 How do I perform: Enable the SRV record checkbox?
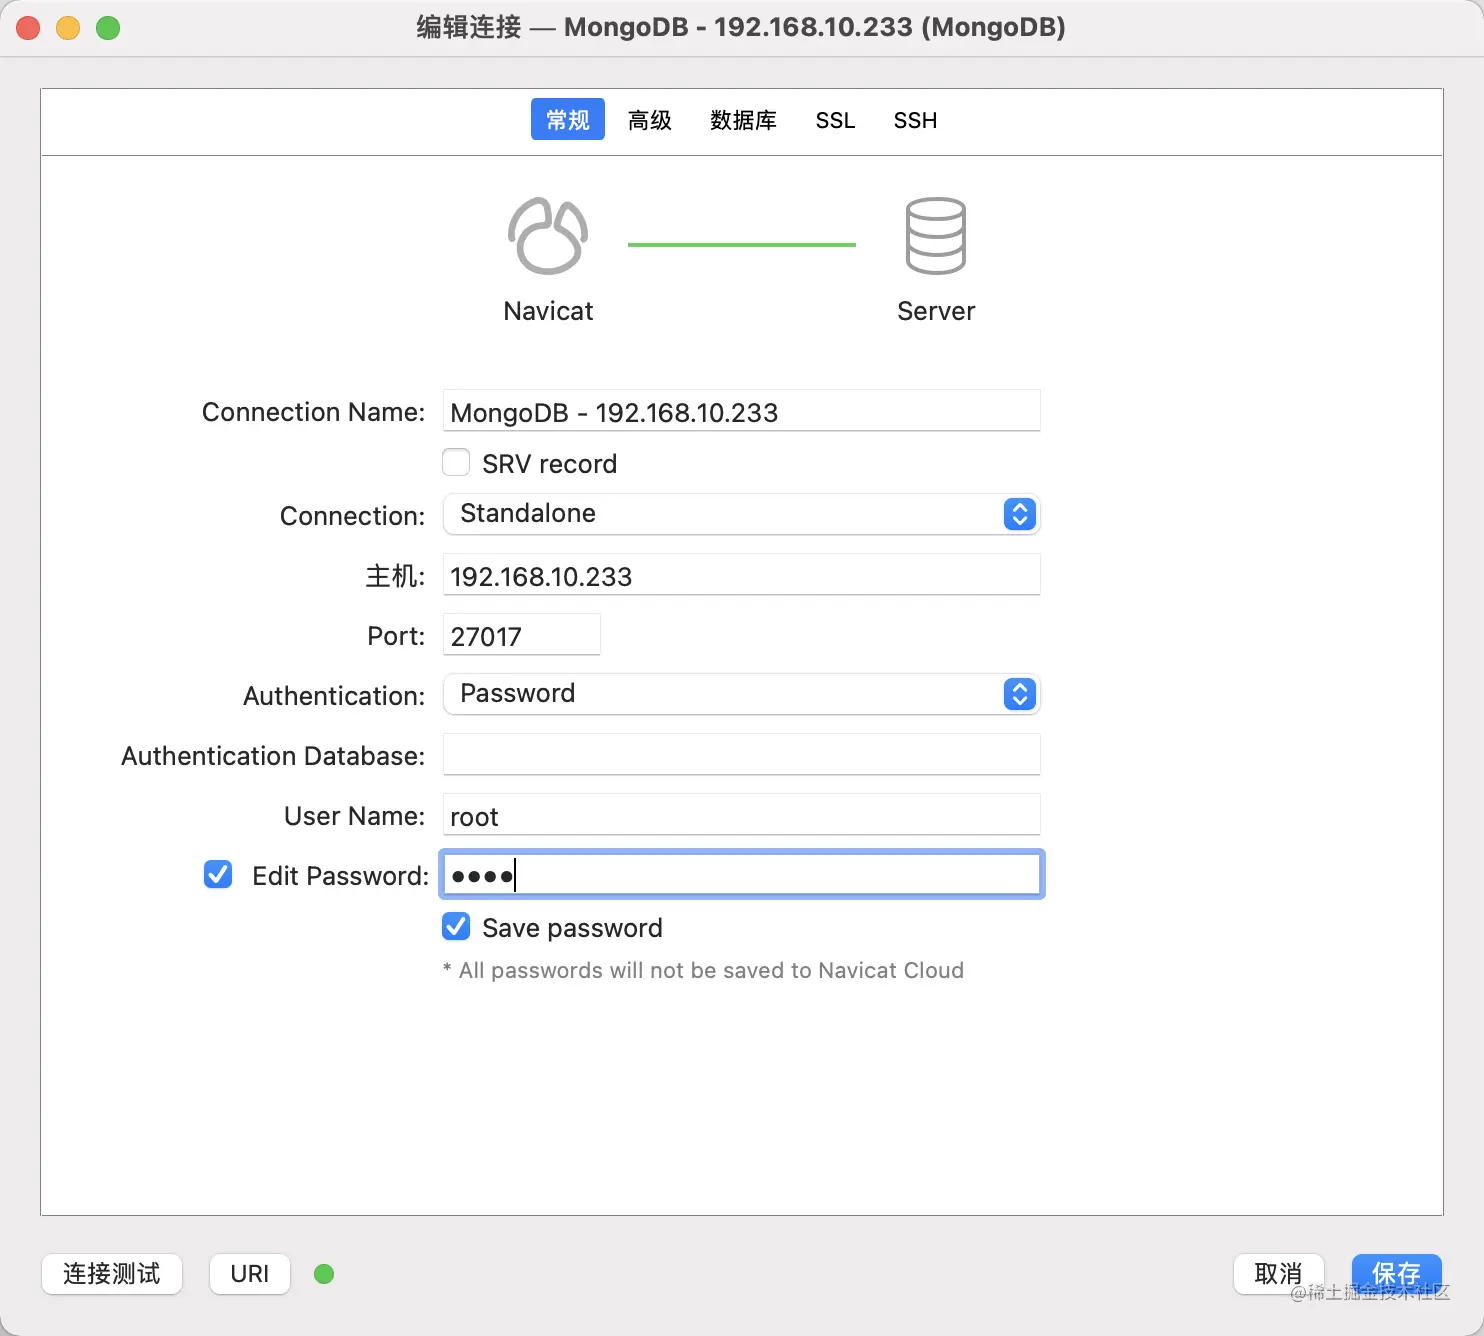point(456,462)
